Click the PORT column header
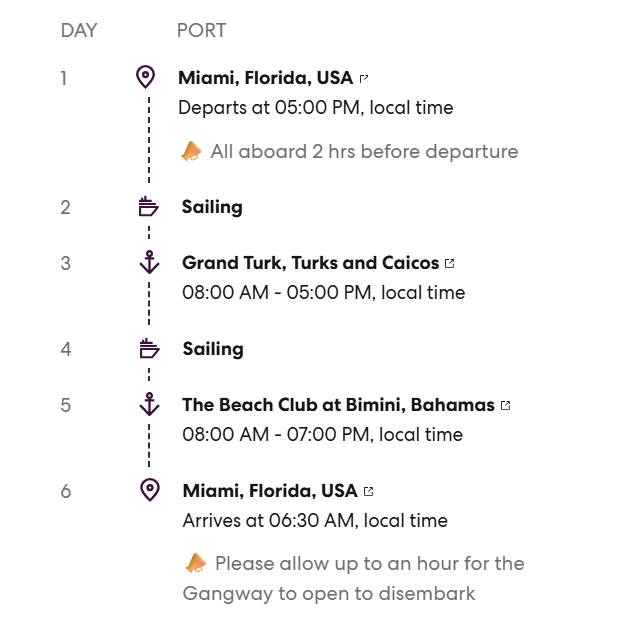This screenshot has height=637, width=619. coord(201,30)
